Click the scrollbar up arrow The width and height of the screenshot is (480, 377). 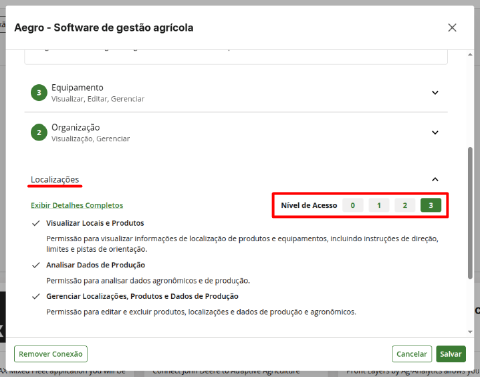pyautogui.click(x=470, y=55)
